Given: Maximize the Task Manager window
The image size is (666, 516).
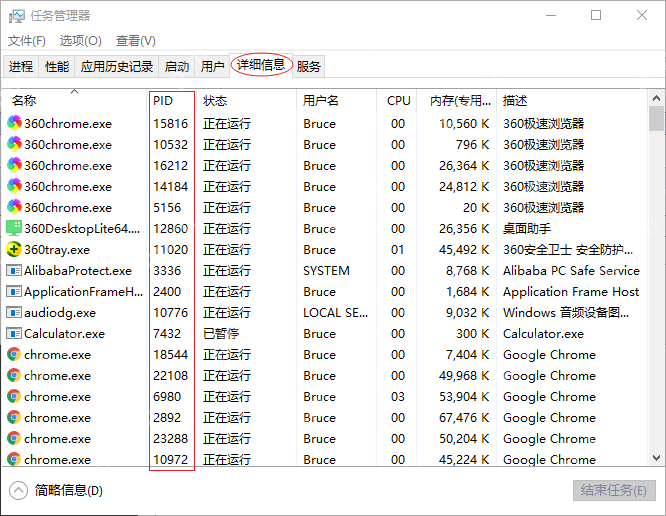Looking at the screenshot, I should click(x=596, y=16).
